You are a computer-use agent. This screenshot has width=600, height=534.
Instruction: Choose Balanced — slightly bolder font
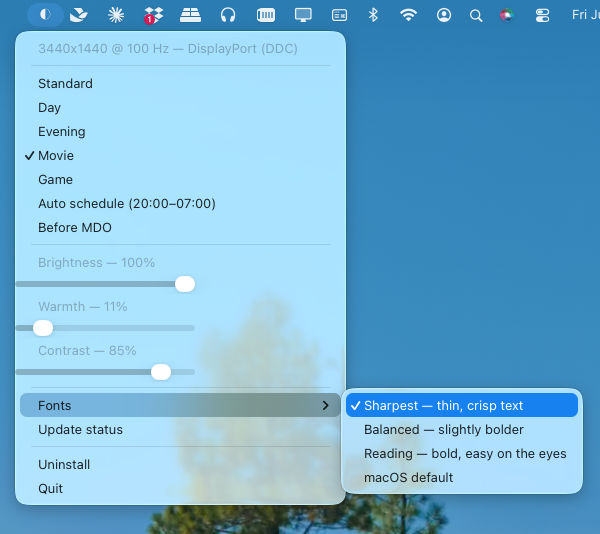[x=462, y=430]
